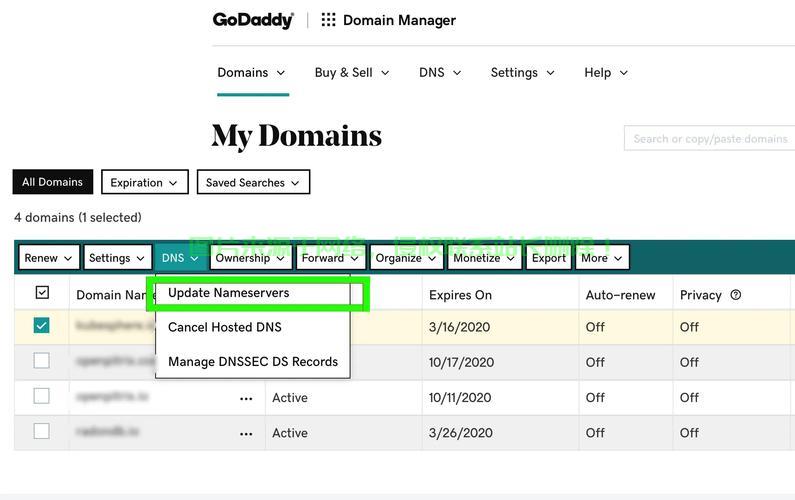Expand the Domains navigation menu
795x500 pixels.
click(x=251, y=73)
